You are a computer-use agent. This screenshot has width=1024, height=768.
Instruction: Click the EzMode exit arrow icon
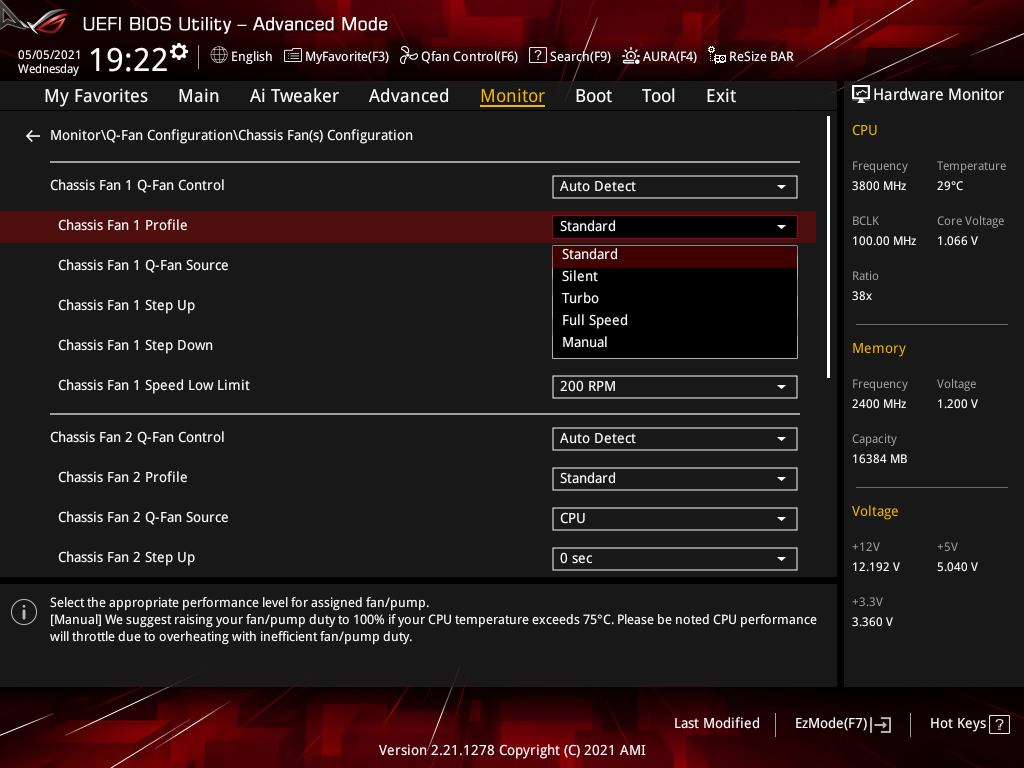[881, 724]
